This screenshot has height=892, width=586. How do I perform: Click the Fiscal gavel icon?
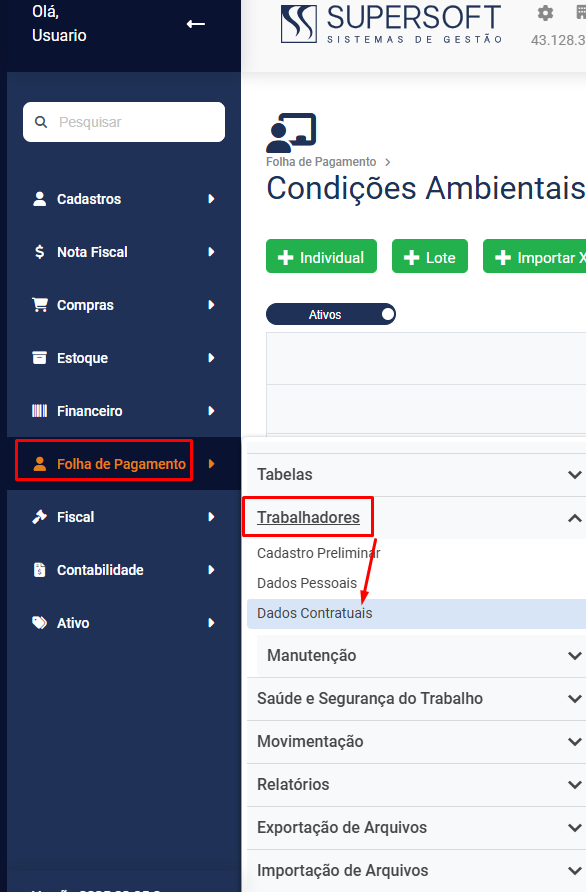pos(39,517)
